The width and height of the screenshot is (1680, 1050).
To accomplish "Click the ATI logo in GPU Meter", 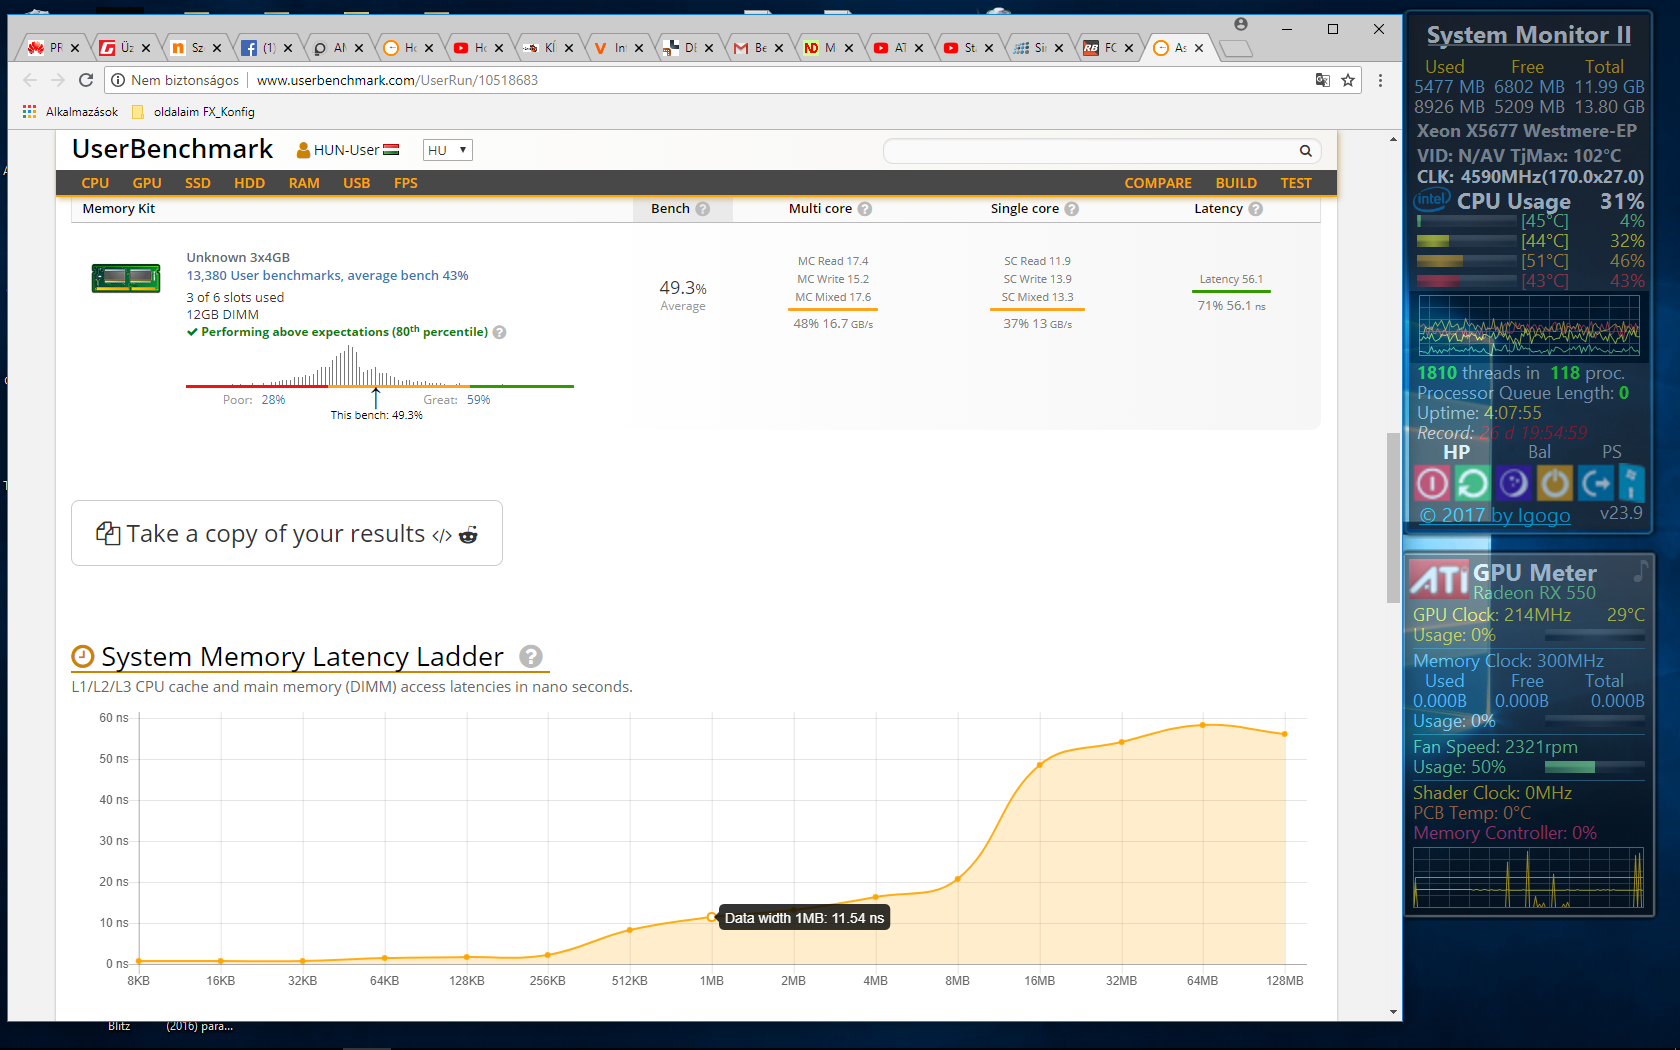I will click(x=1439, y=579).
